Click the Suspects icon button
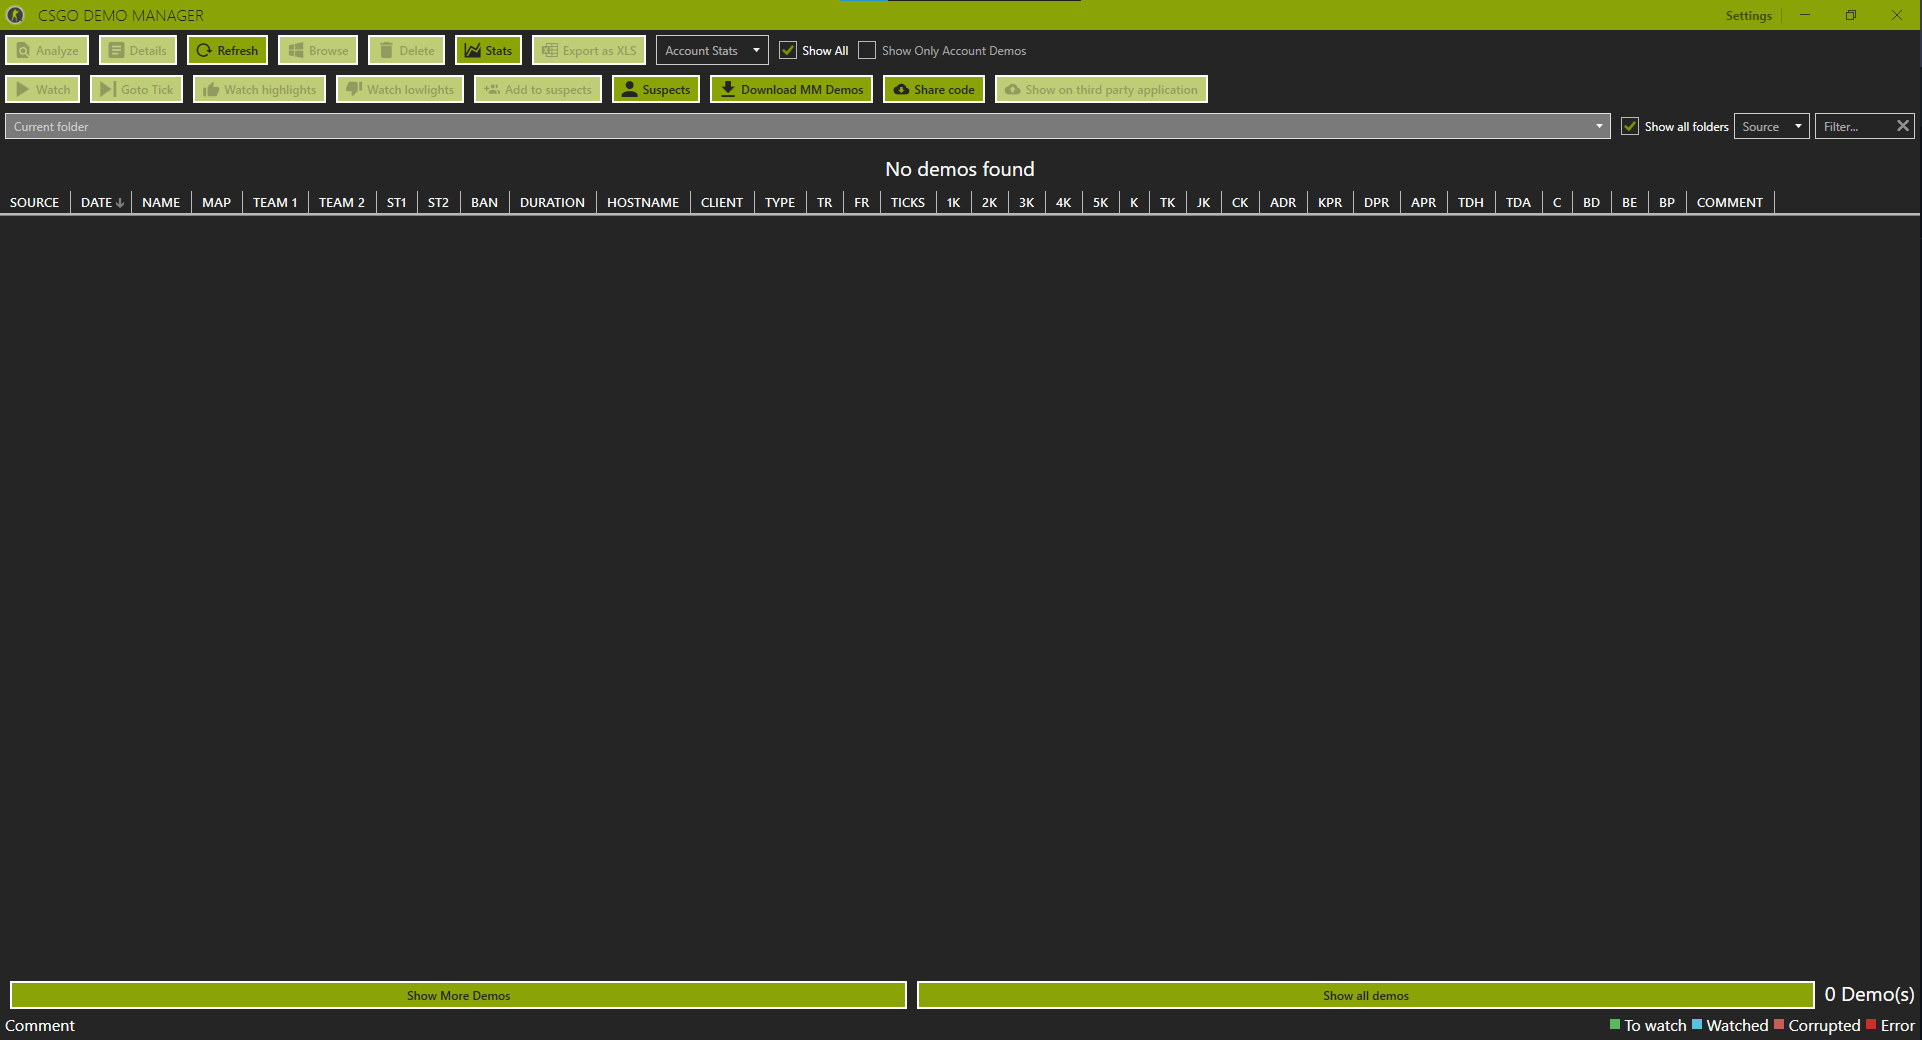This screenshot has height=1040, width=1922. (630, 89)
